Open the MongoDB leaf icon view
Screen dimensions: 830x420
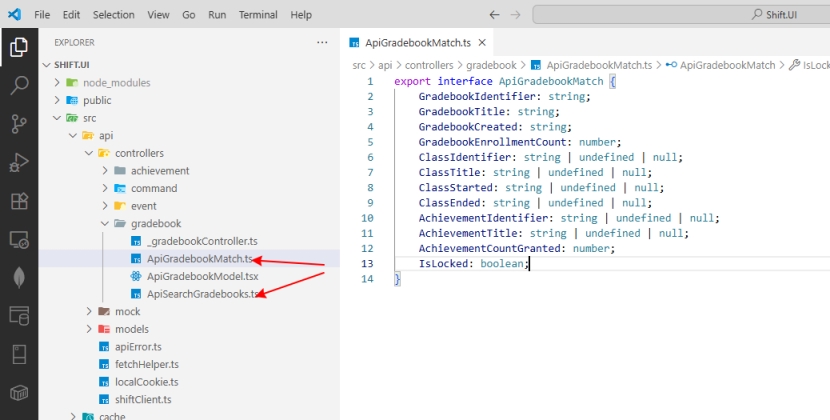click(x=19, y=278)
